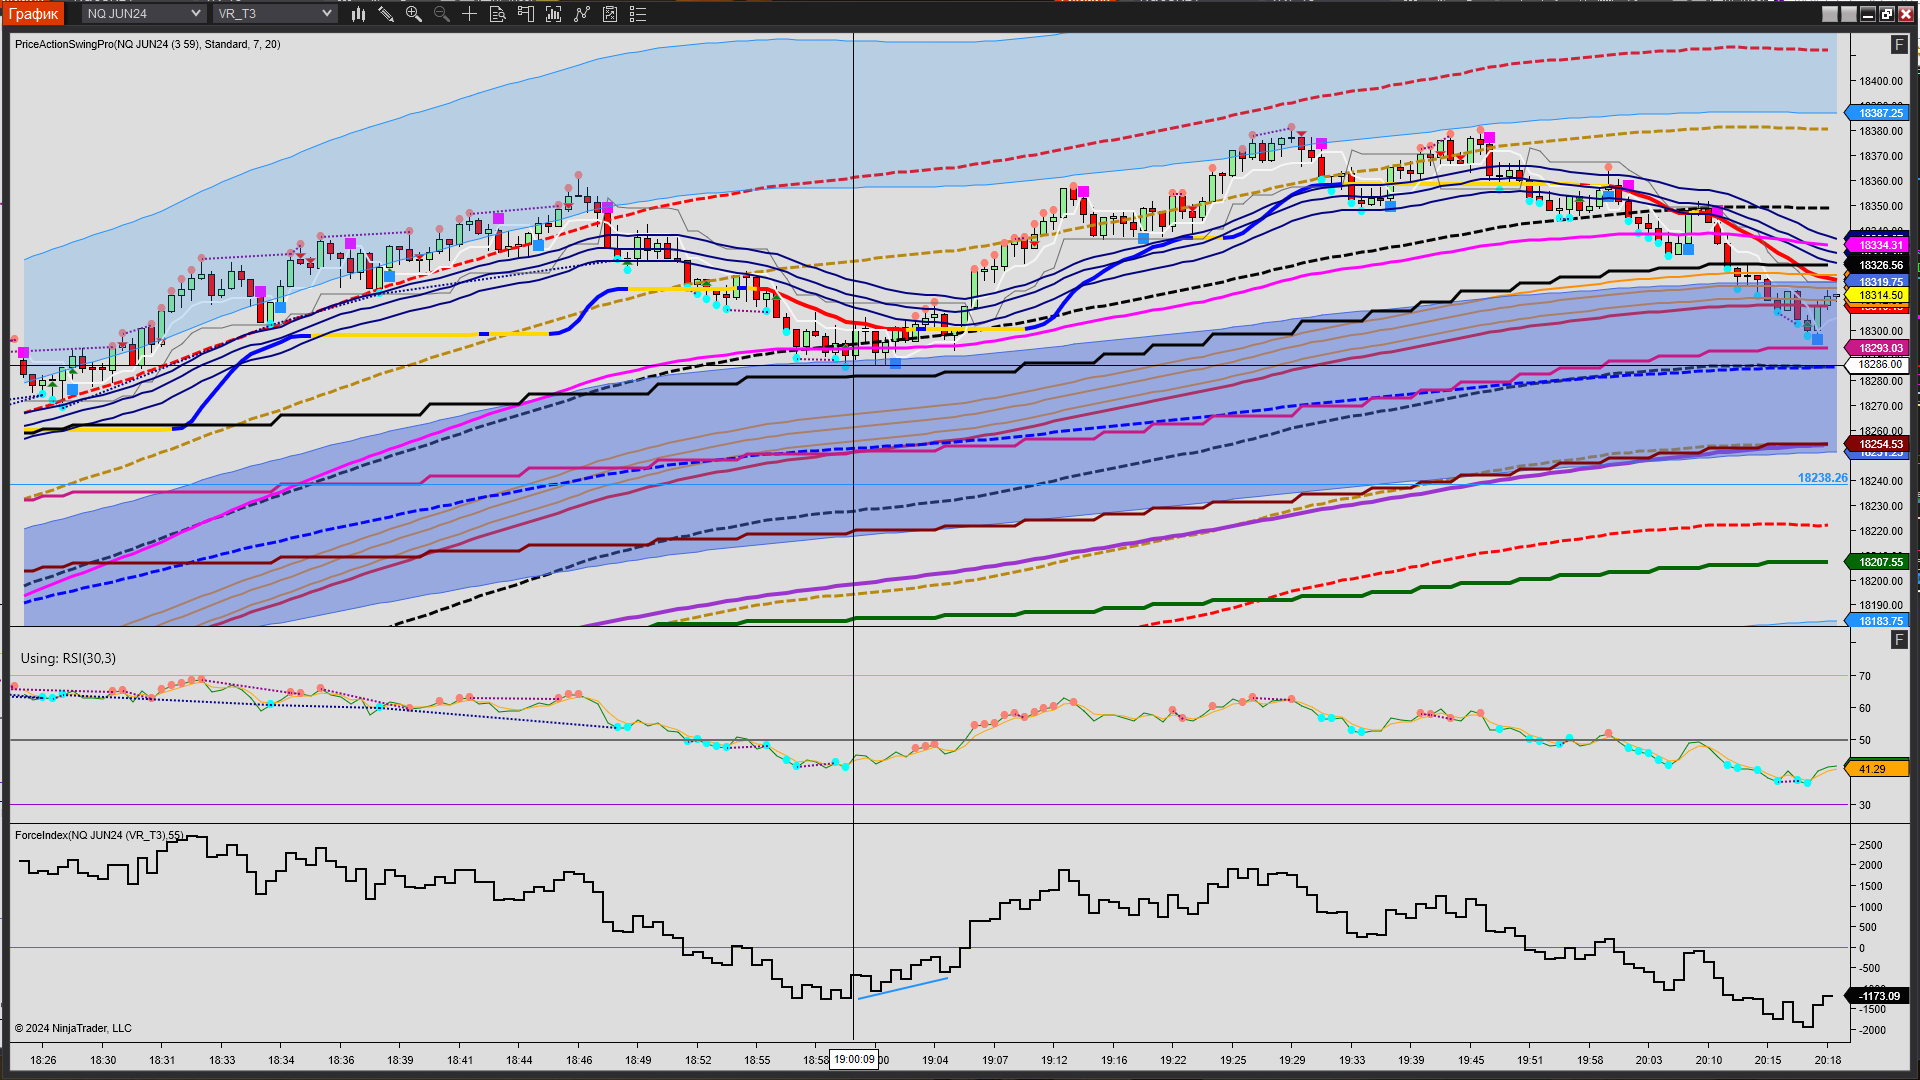Click the 2500 ForceIndex axis label
This screenshot has height=1080, width=1920.
pyautogui.click(x=1870, y=845)
